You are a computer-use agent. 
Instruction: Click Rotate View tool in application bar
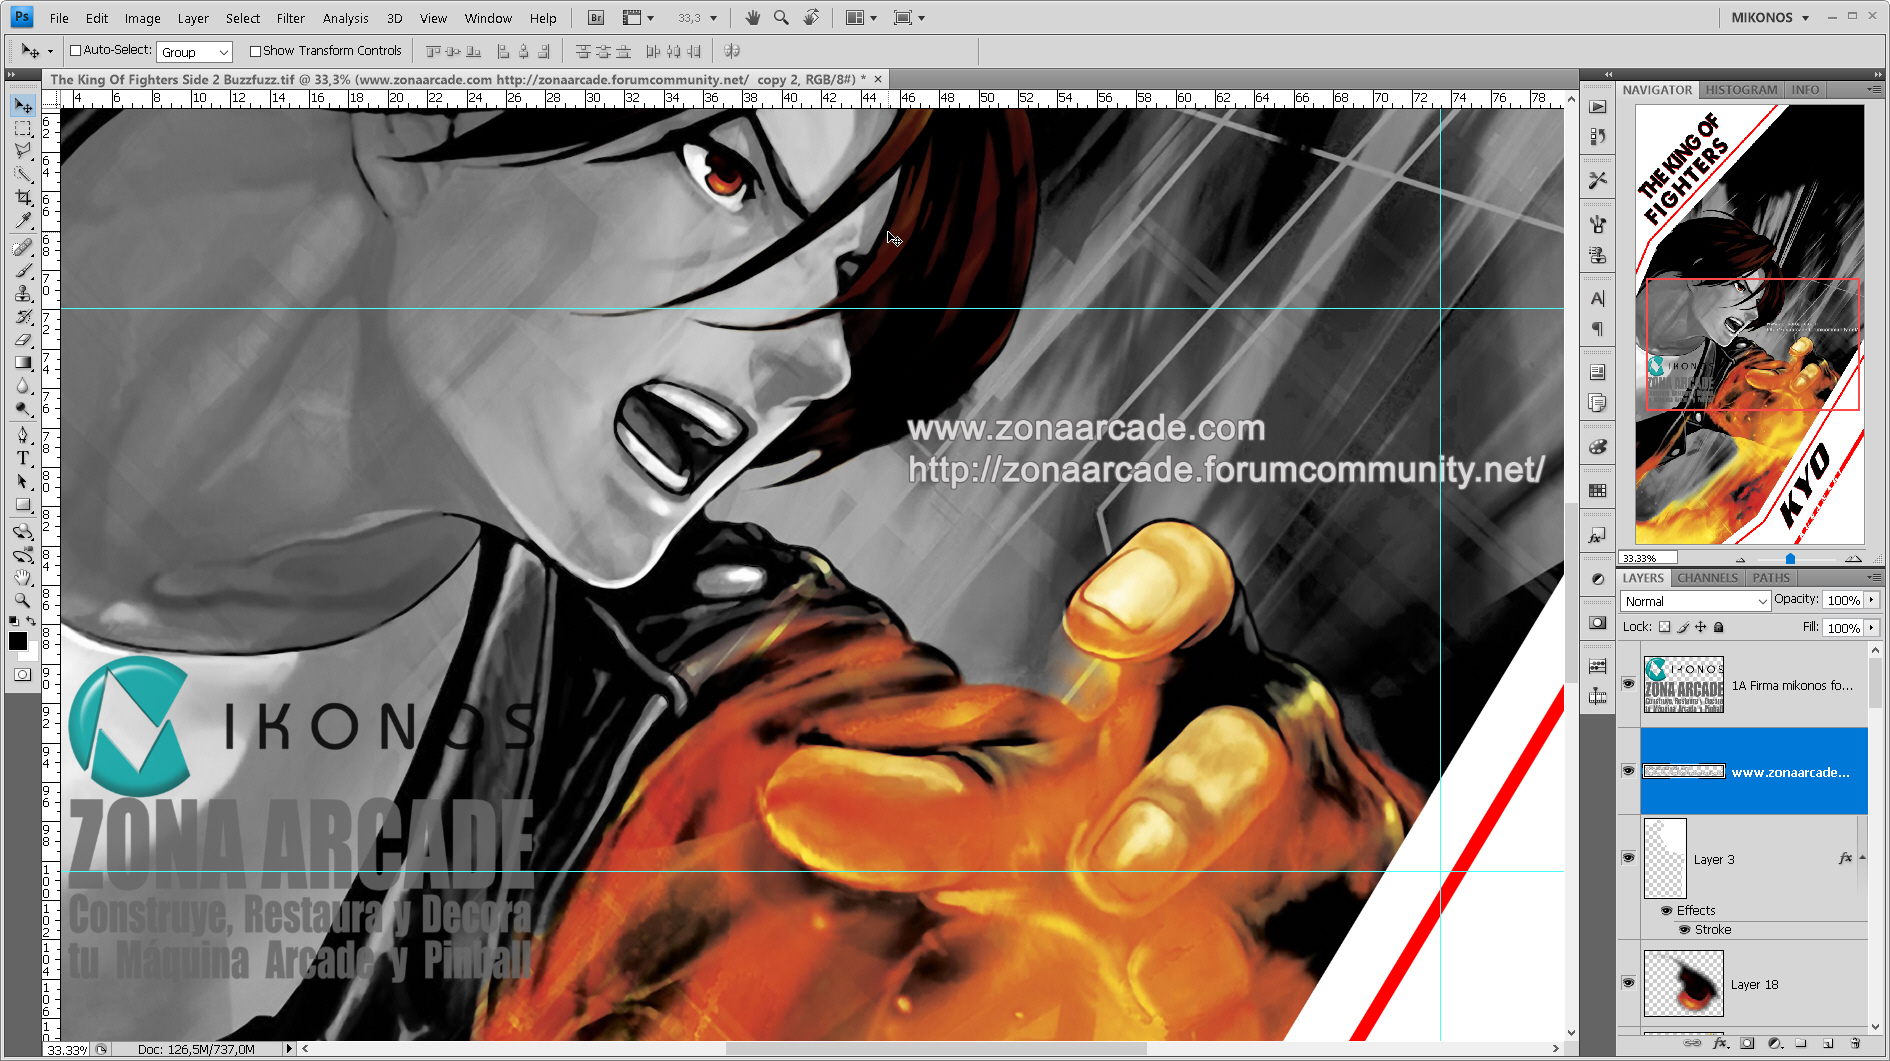click(811, 18)
